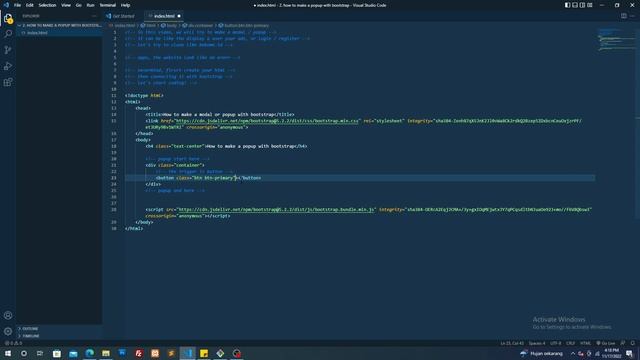
Task: Open the Source Control view
Action: 8,50
